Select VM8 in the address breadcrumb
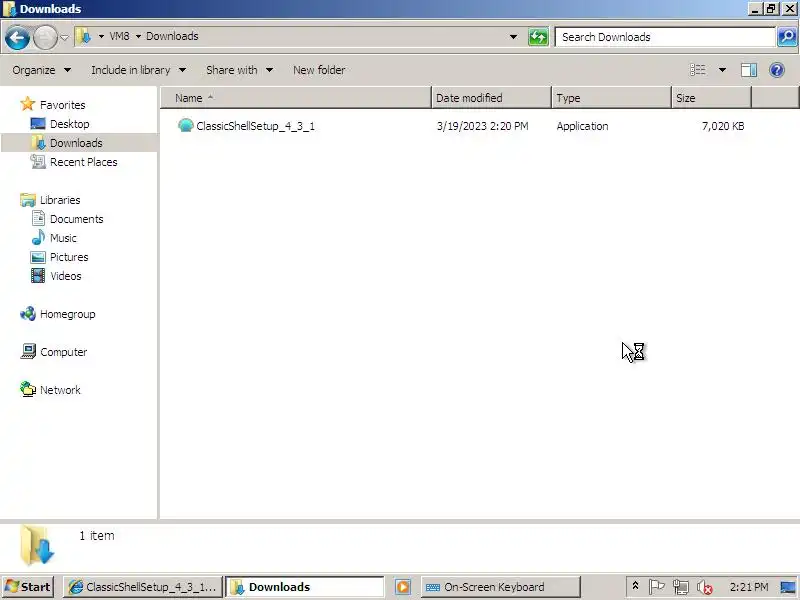The height and width of the screenshot is (600, 800). (119, 36)
